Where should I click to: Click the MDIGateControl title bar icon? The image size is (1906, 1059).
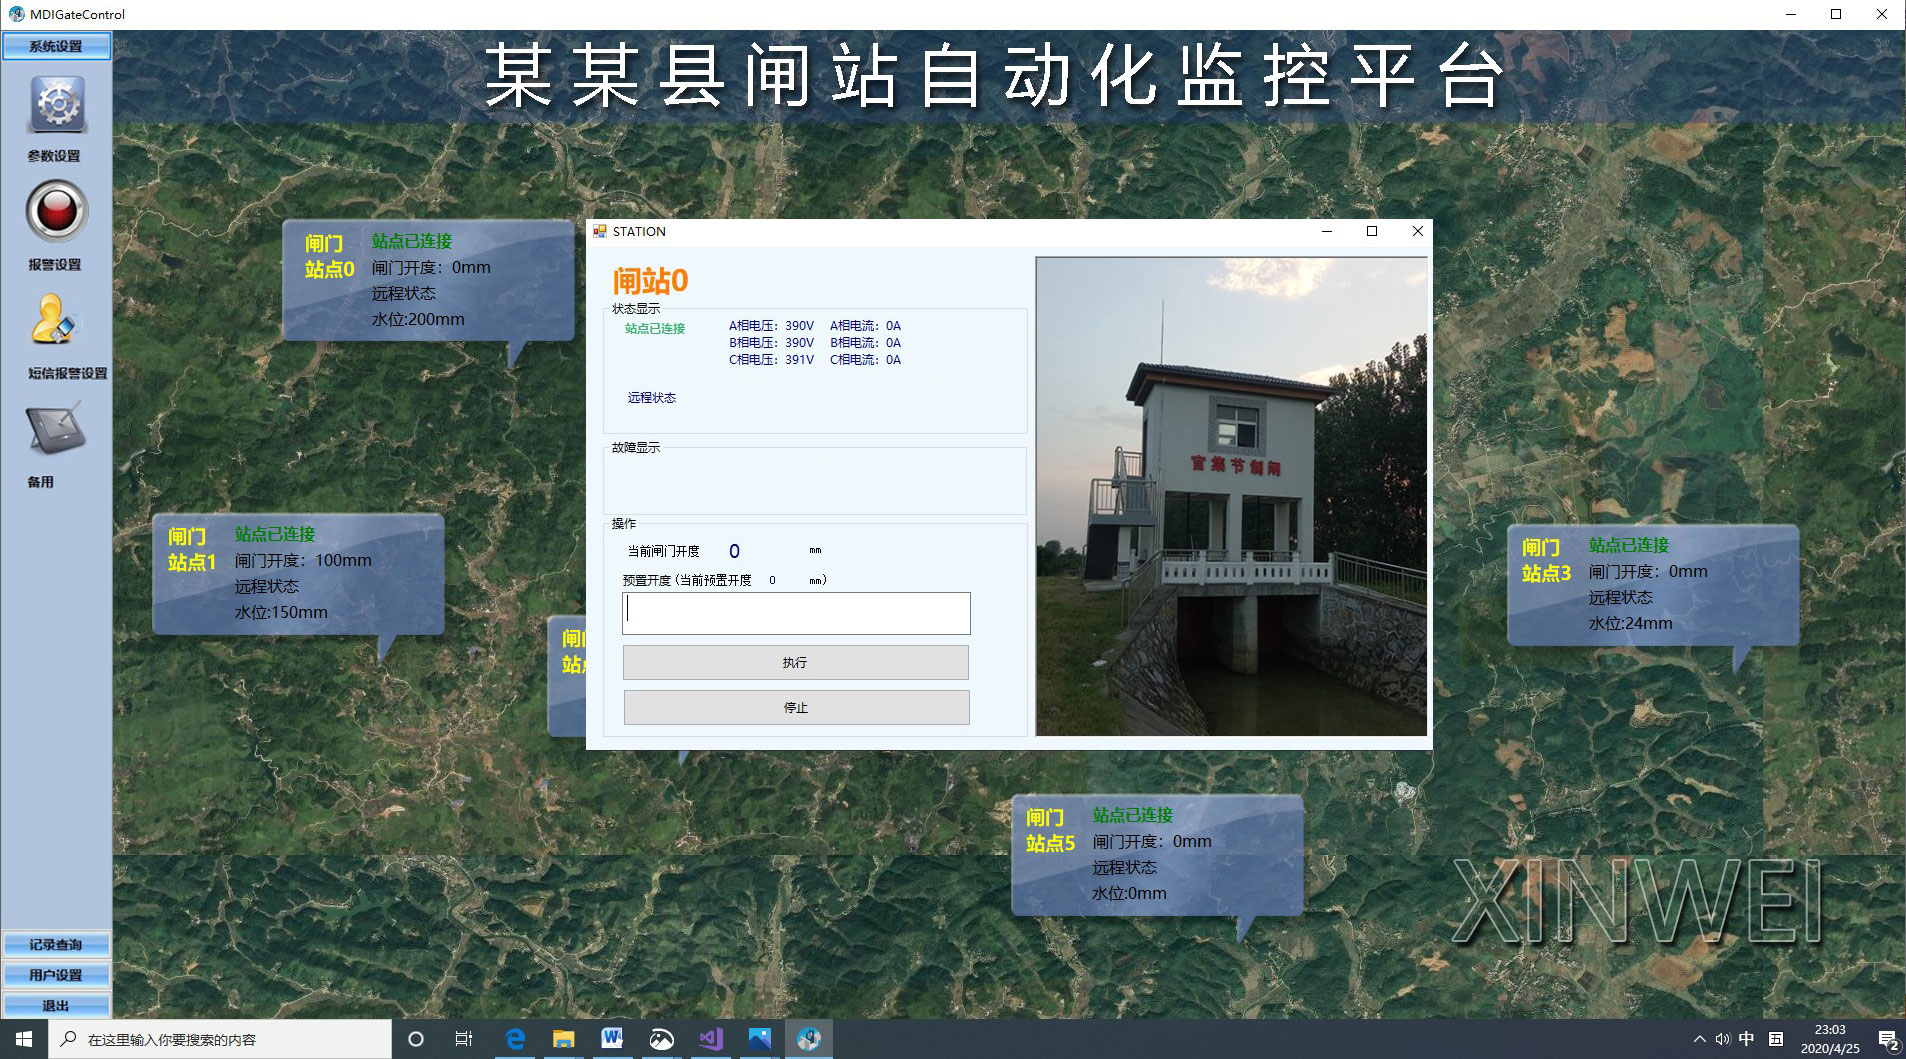[x=17, y=14]
